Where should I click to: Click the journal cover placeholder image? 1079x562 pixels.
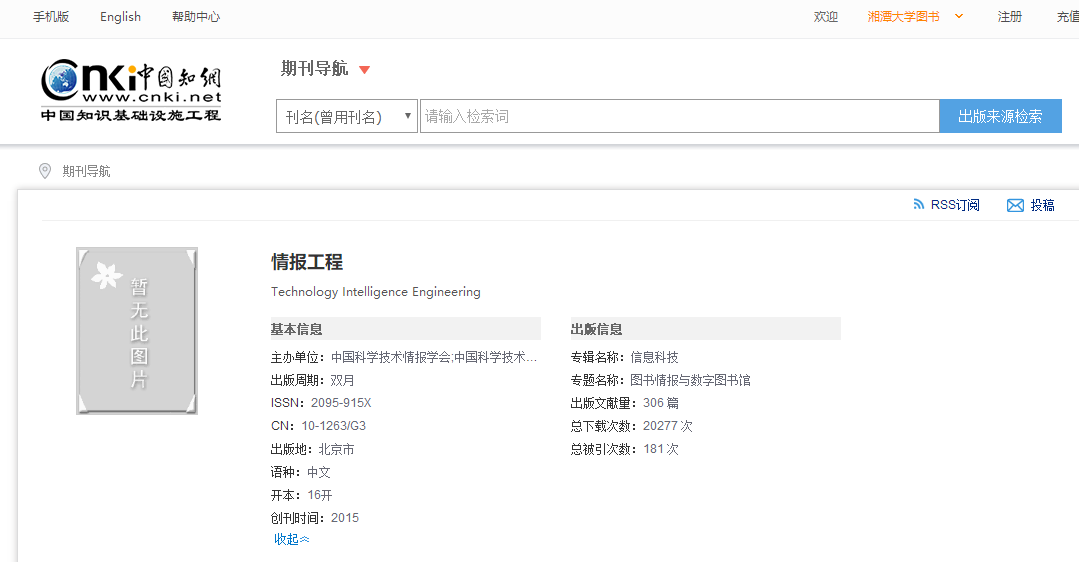(x=137, y=331)
